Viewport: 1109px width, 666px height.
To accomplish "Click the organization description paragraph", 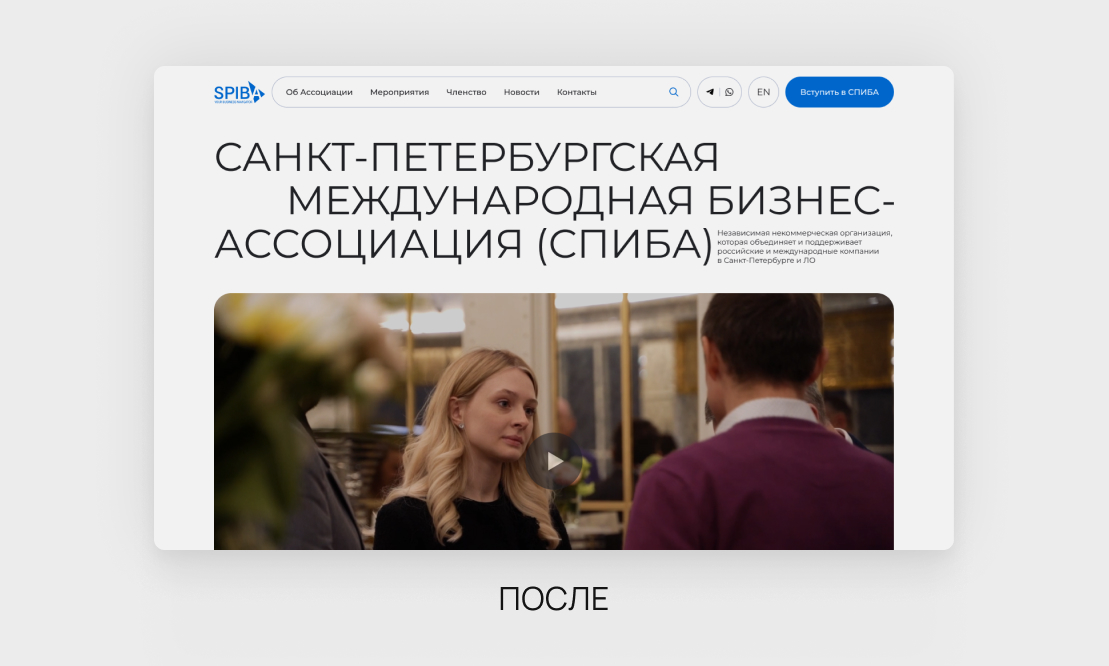I will click(805, 246).
